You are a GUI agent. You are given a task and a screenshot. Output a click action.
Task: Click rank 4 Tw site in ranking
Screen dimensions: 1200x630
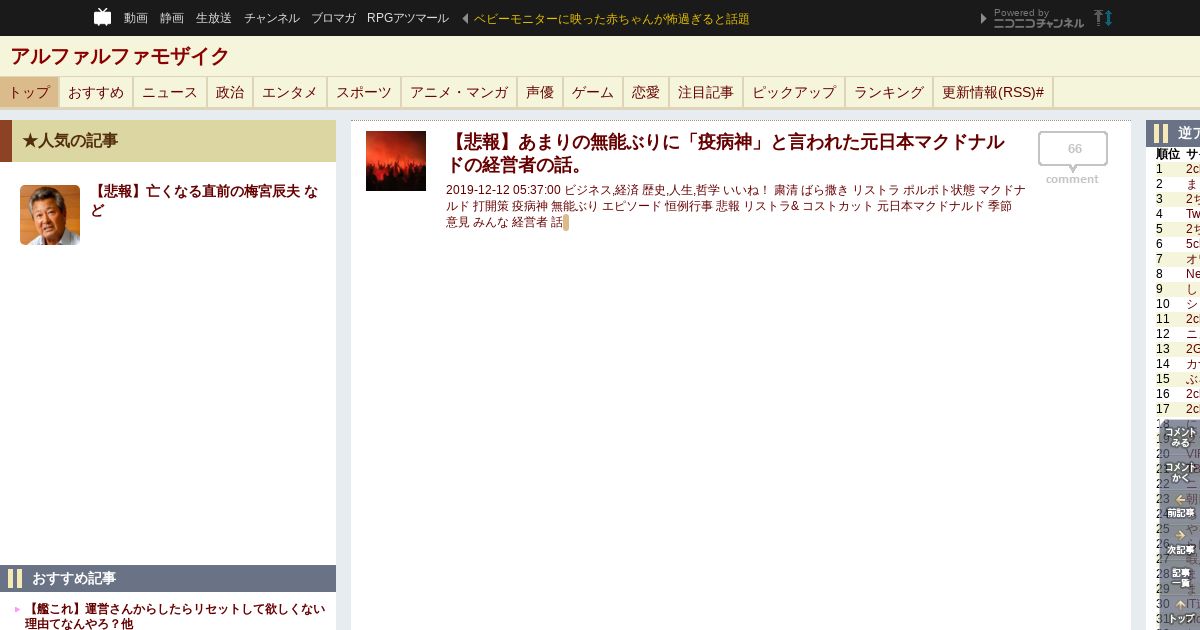point(1192,214)
